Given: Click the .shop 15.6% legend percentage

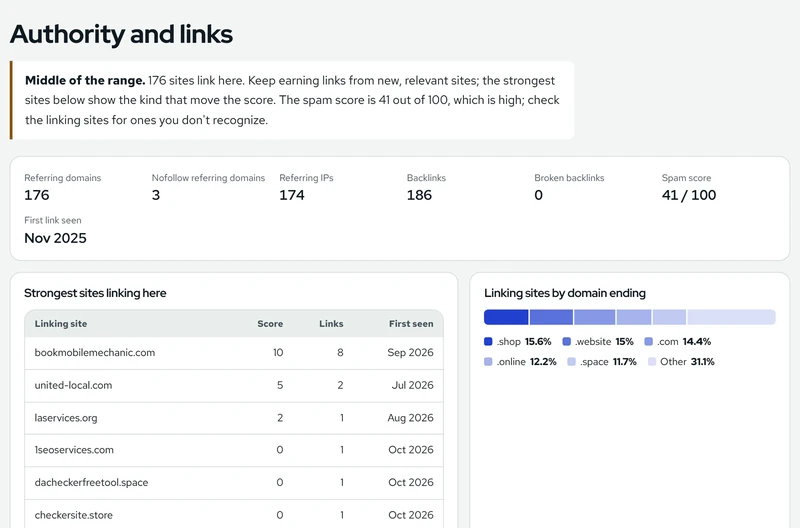Looking at the screenshot, I should (x=538, y=341).
